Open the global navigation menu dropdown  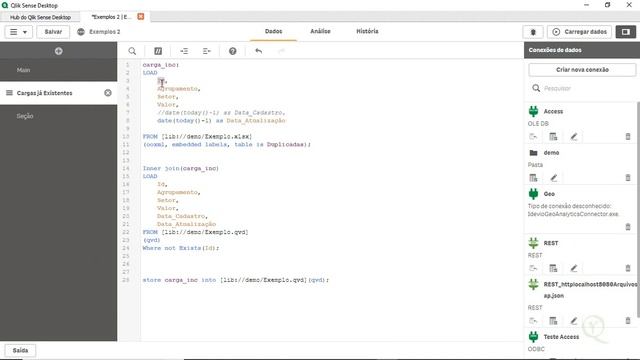point(18,32)
